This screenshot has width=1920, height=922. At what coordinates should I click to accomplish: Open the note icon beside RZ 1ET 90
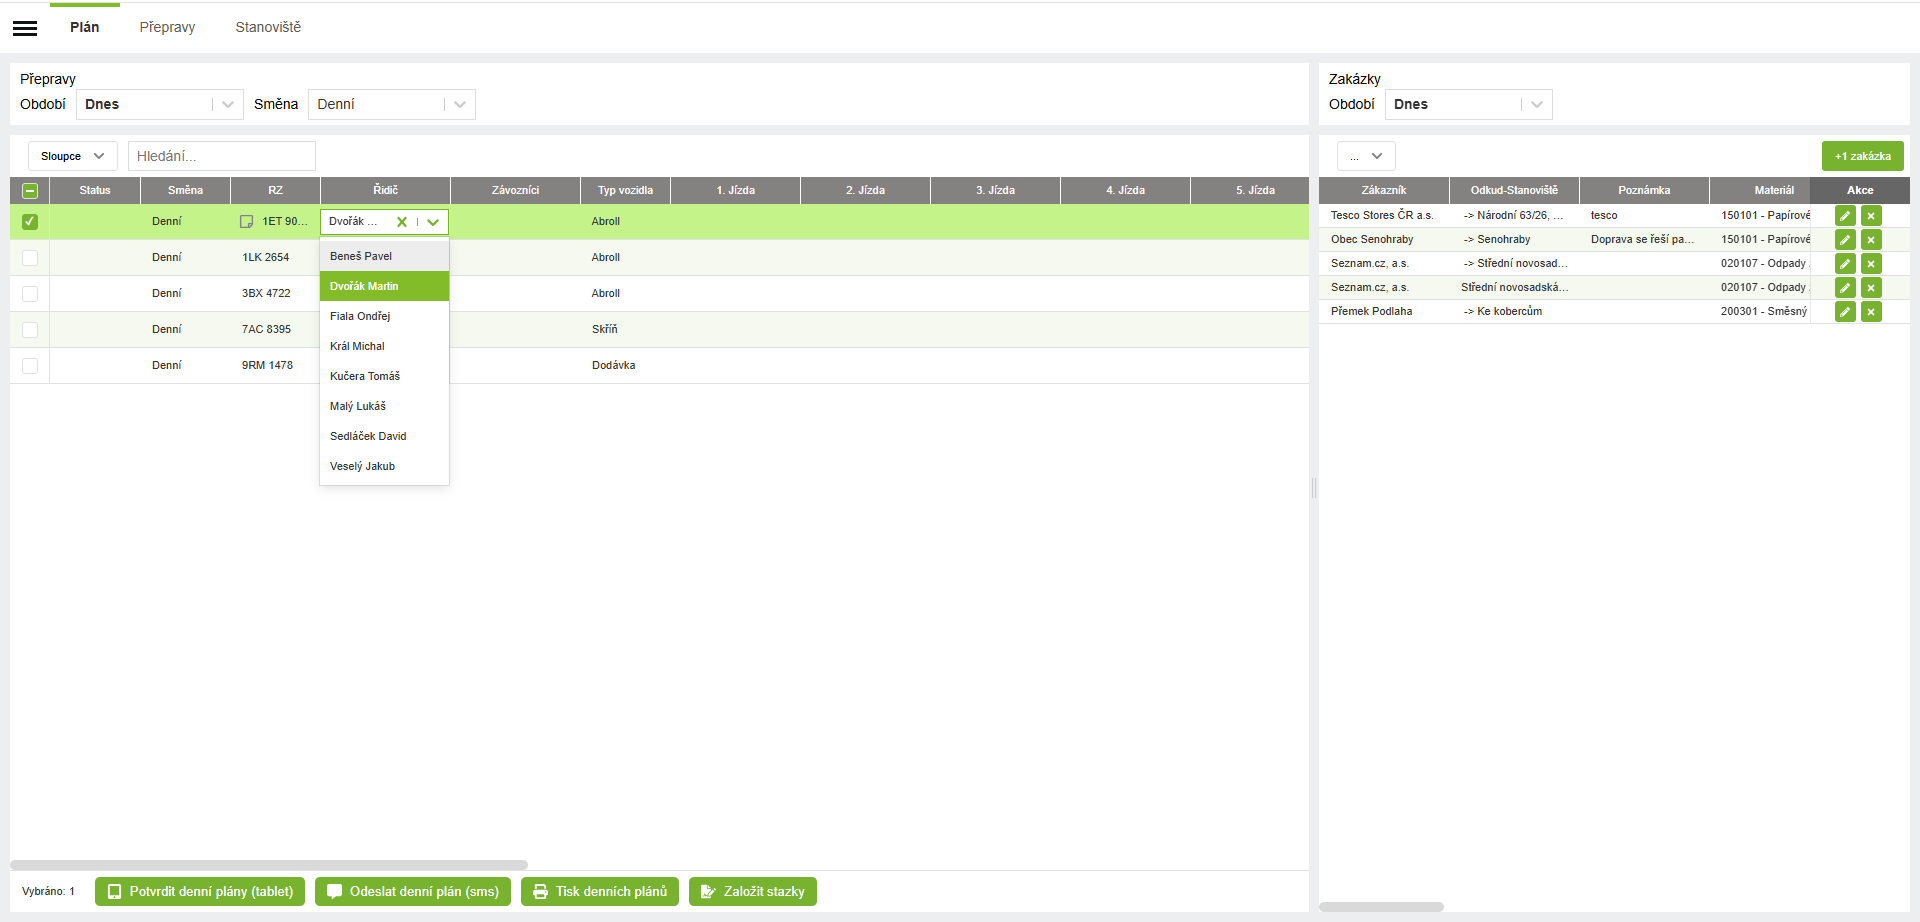247,222
